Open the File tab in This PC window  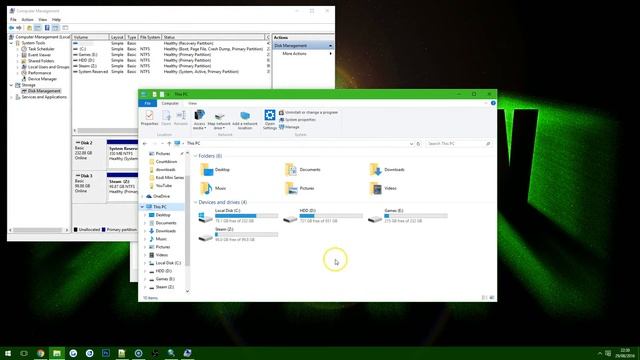tap(147, 103)
